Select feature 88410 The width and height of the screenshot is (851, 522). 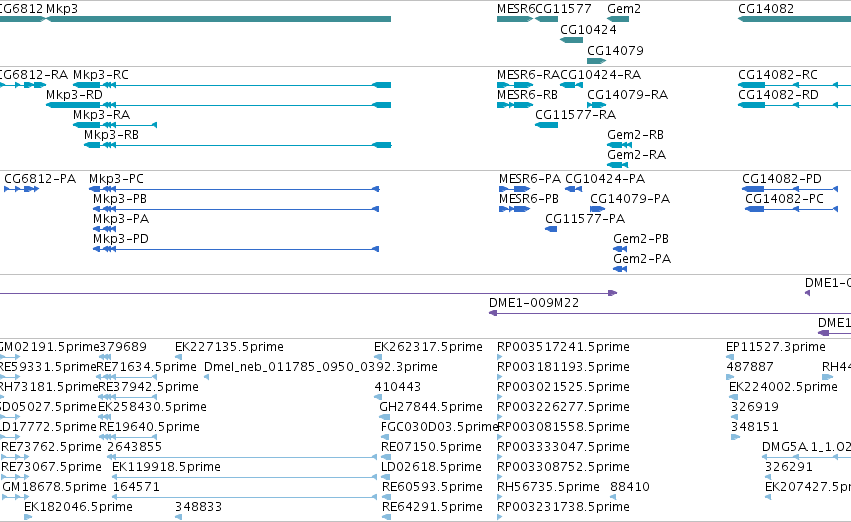click(x=613, y=498)
